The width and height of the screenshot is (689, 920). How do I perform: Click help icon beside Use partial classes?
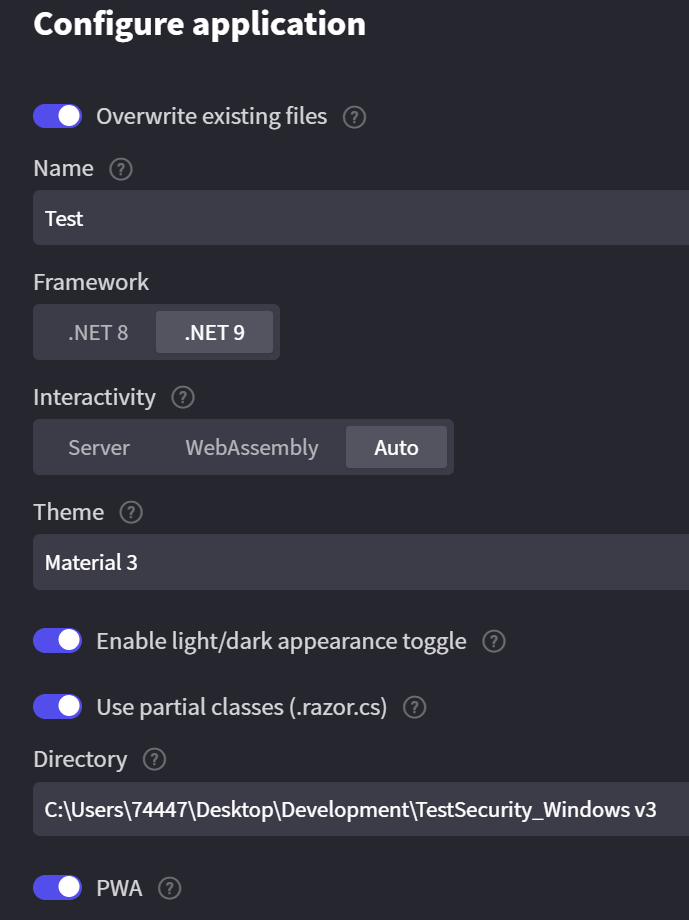coord(414,707)
